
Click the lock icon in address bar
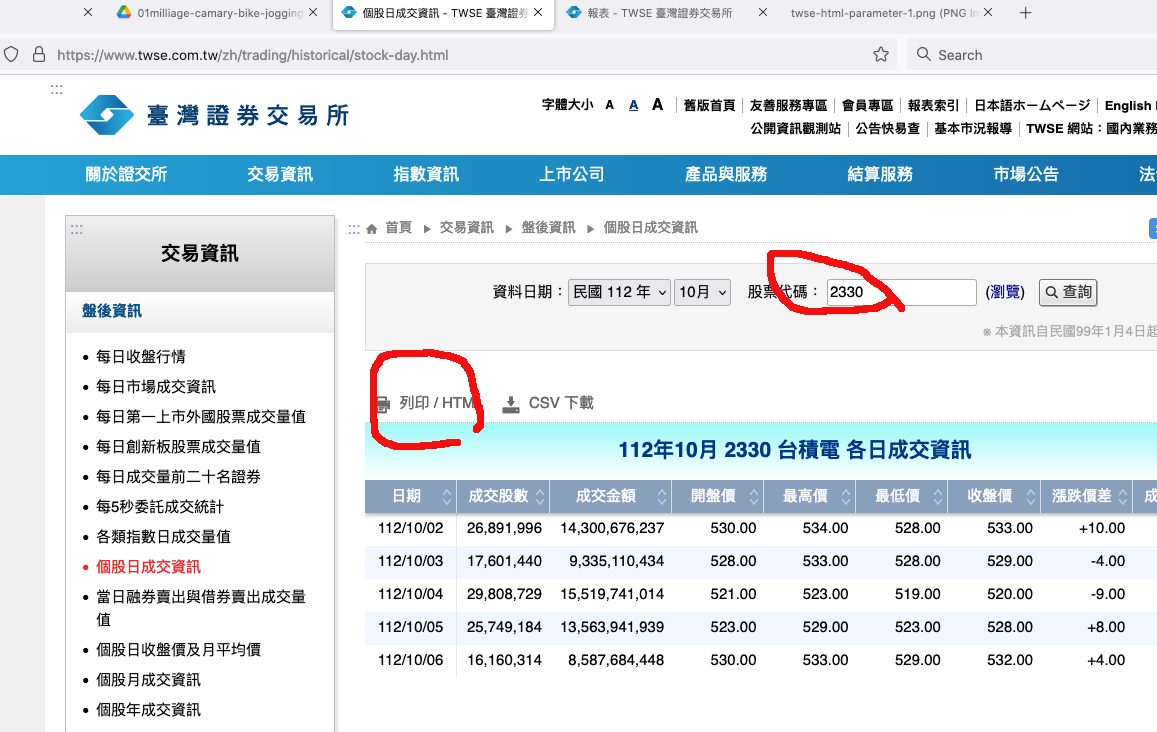click(39, 55)
